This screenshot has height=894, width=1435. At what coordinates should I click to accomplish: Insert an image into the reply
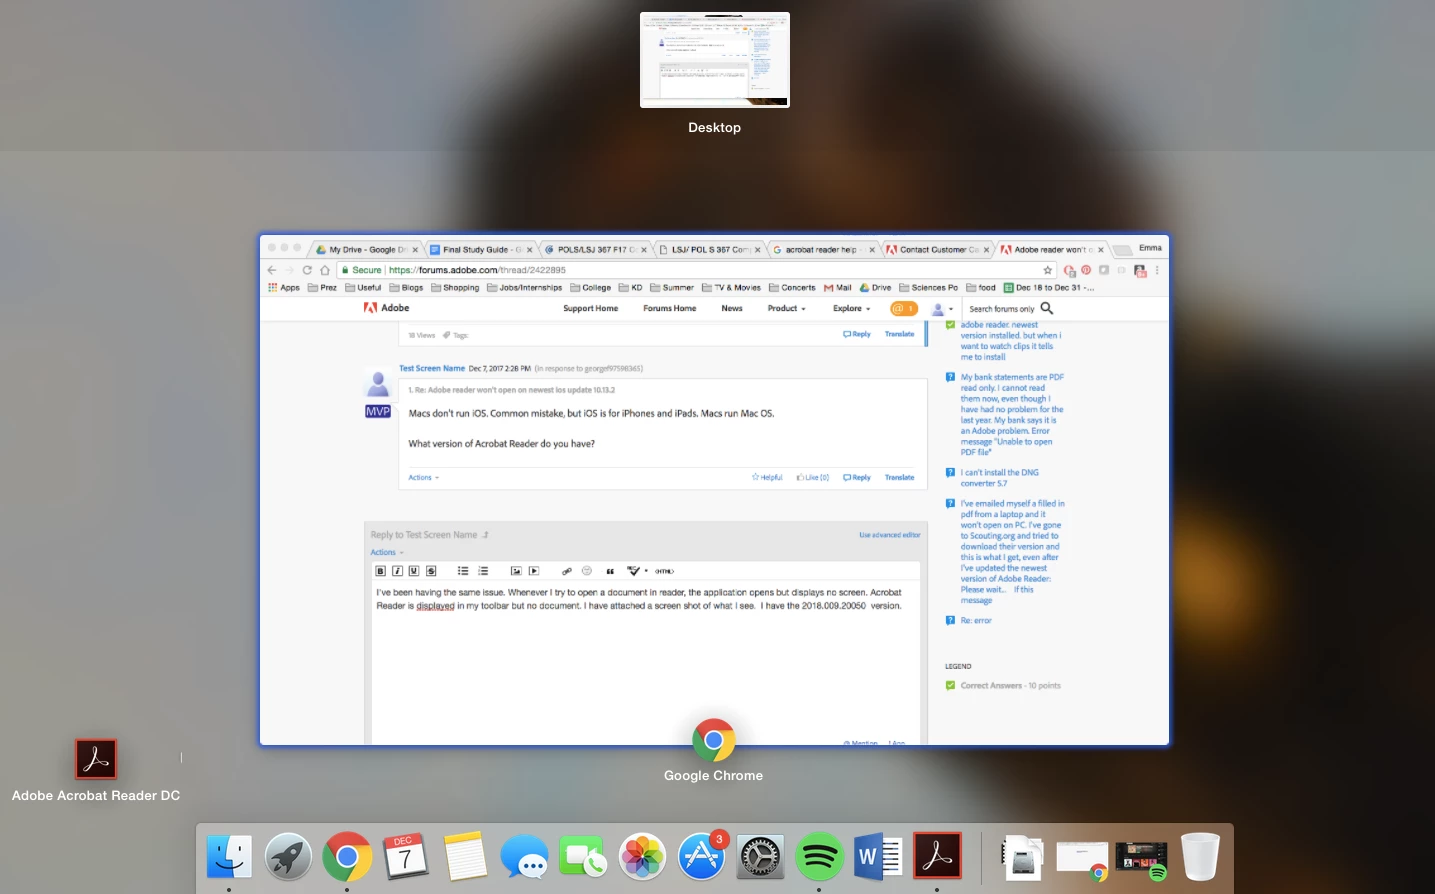pyautogui.click(x=516, y=571)
